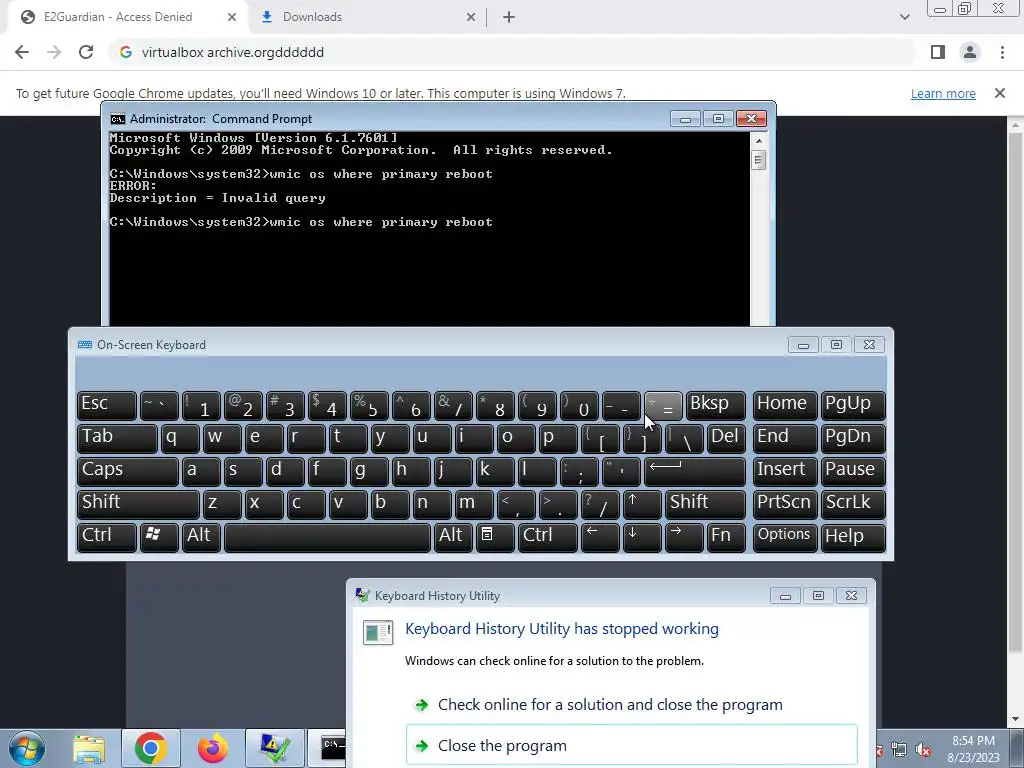Screen dimensions: 1024x768
Task: Click On-Screen Keyboard title icon
Action: tap(85, 345)
